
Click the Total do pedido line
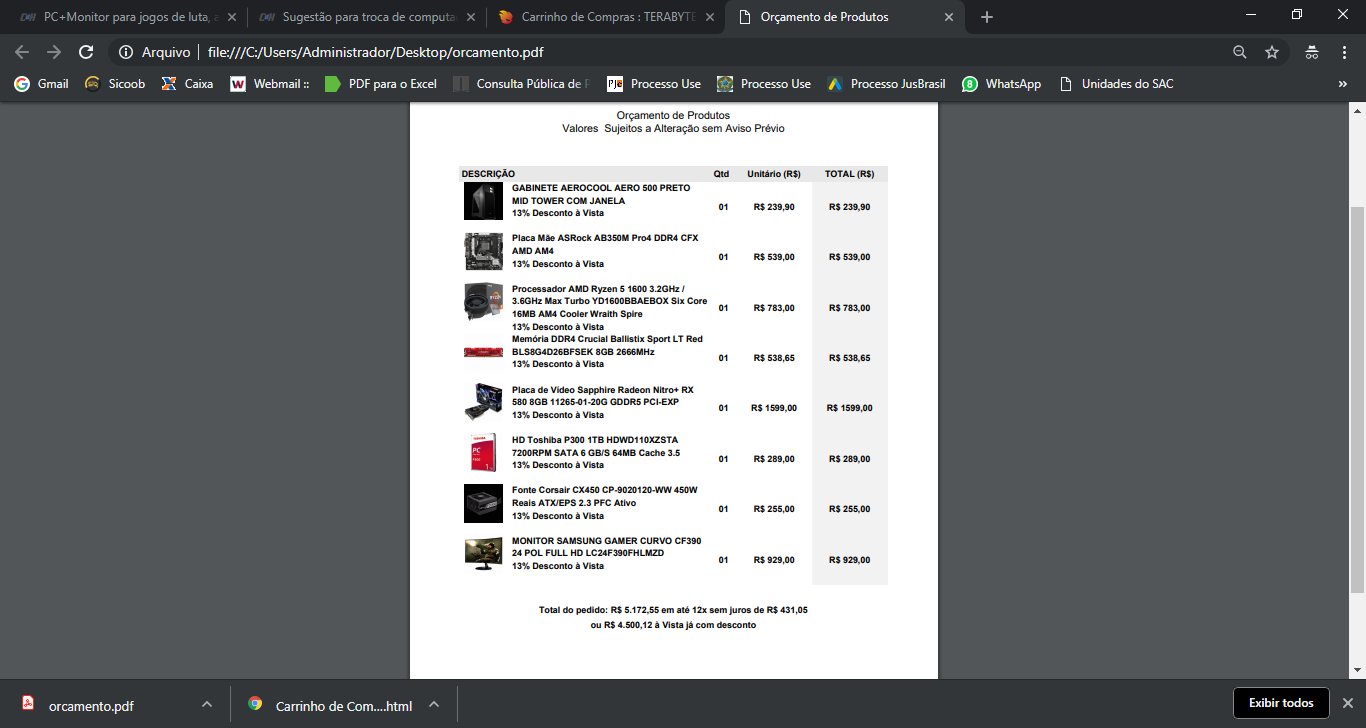click(x=673, y=609)
